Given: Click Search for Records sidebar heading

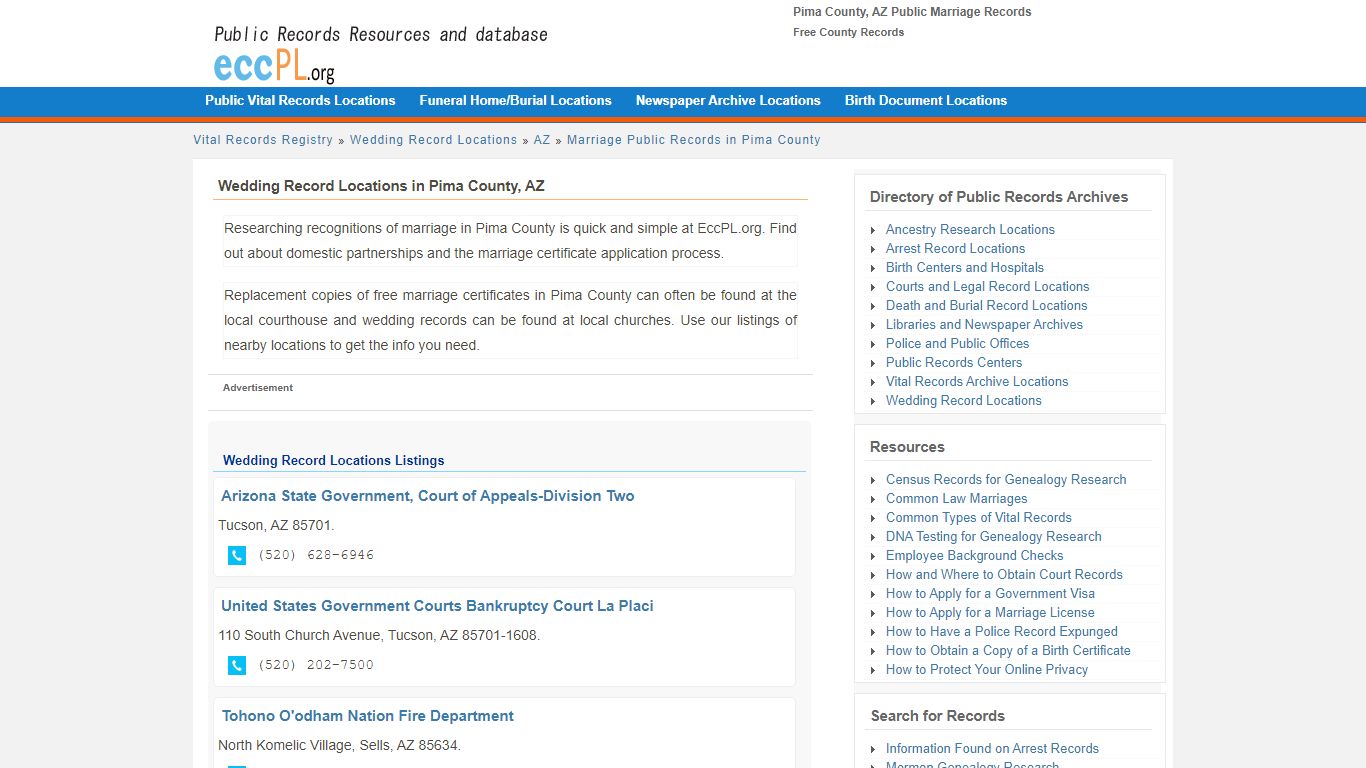Looking at the screenshot, I should pos(938,716).
